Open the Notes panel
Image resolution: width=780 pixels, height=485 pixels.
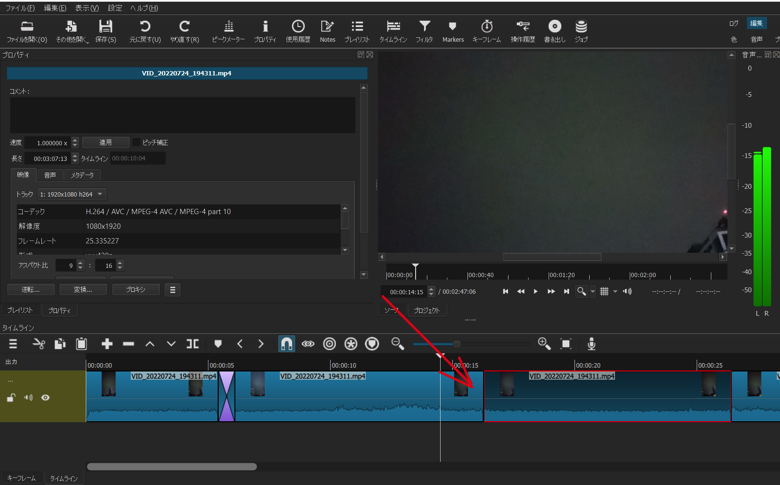(x=327, y=31)
